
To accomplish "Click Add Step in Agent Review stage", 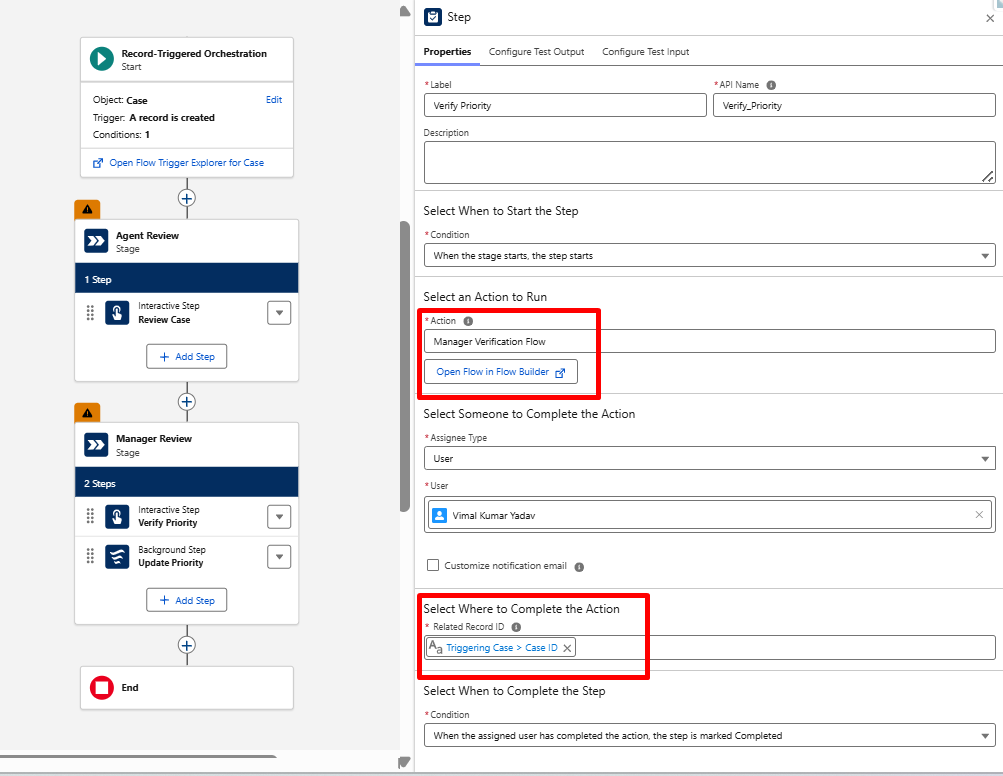I will click(x=187, y=356).
